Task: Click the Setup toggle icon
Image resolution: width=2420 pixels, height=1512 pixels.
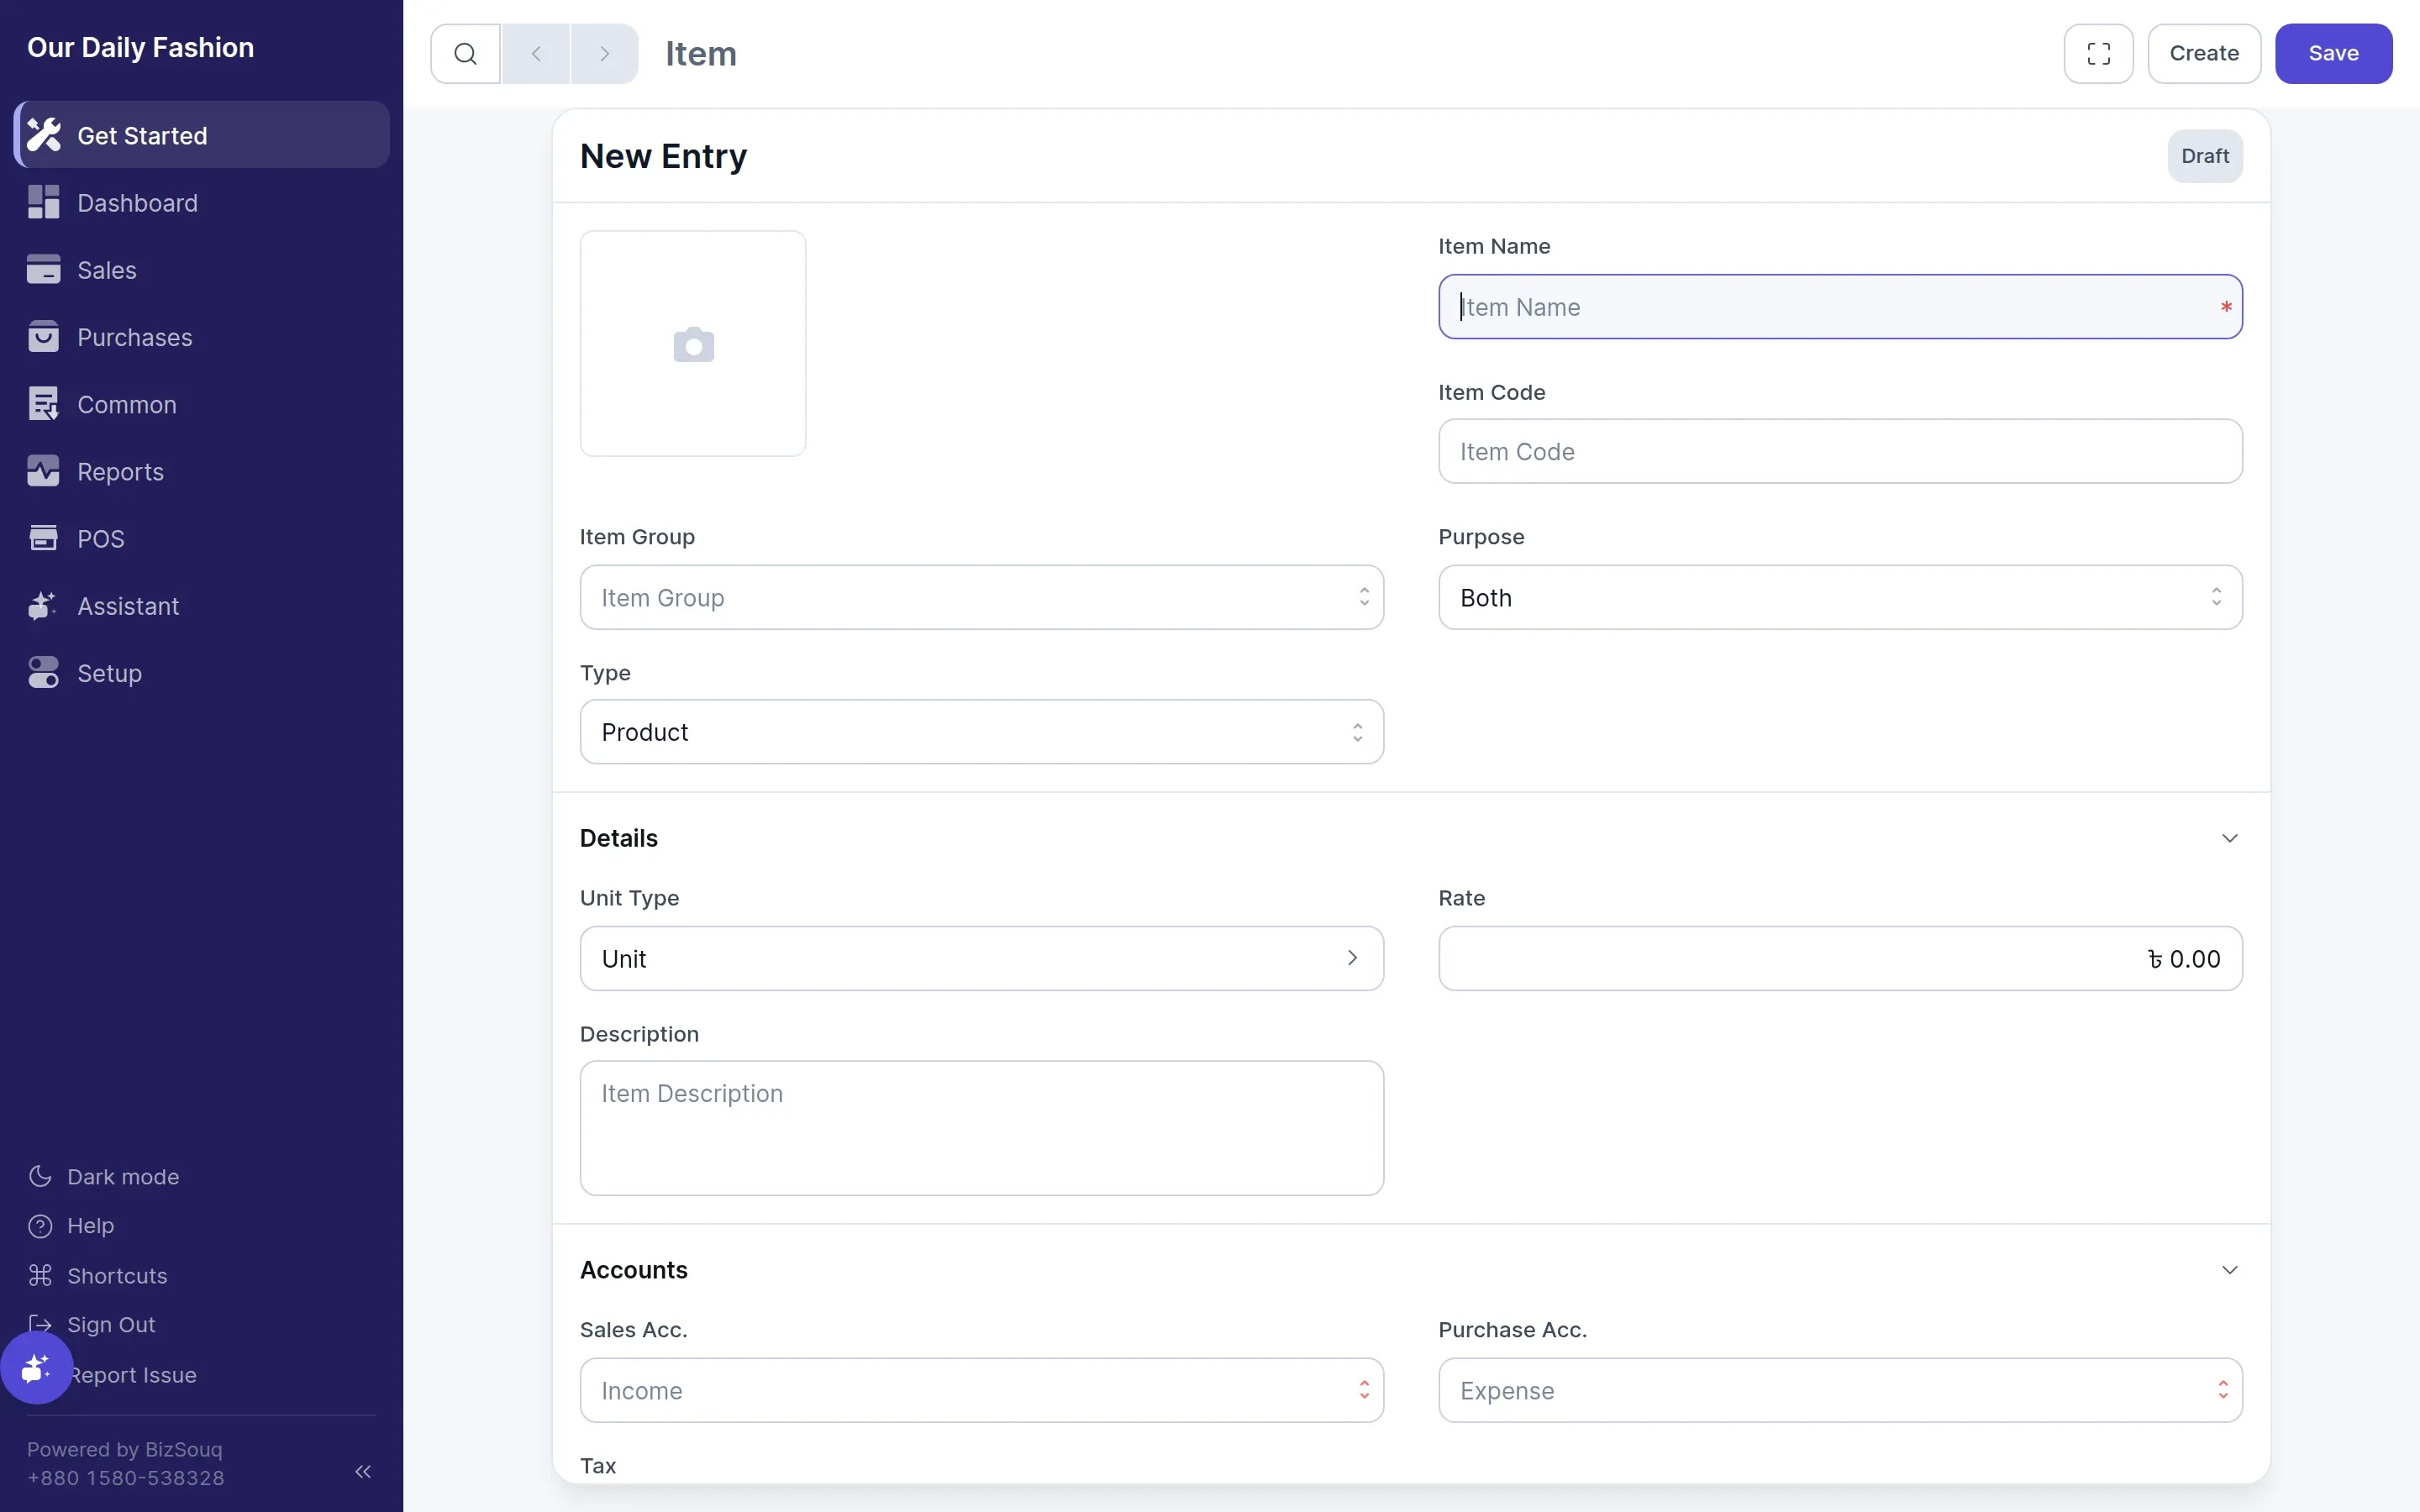Action: 43,672
